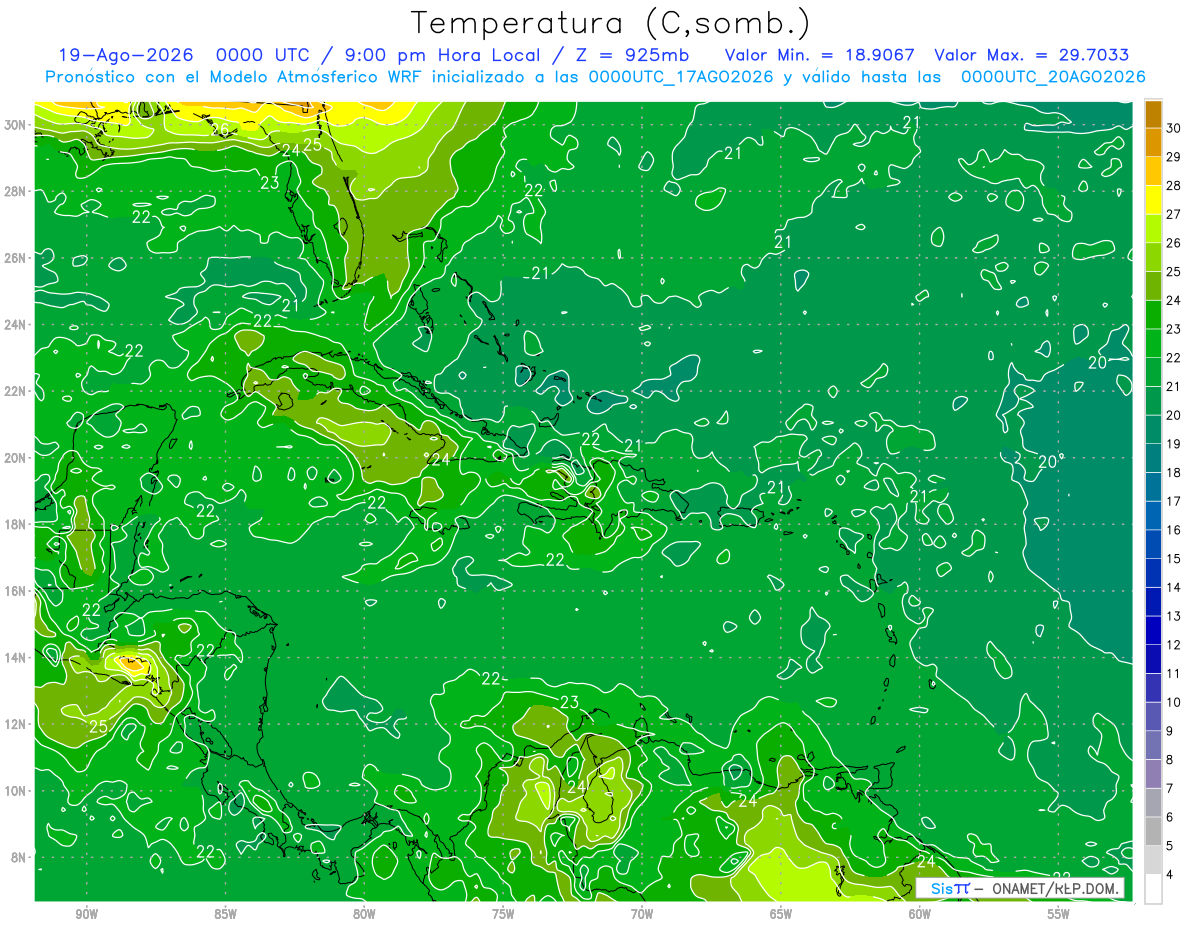Click the bright yellow swatch between 27 and 28
The image size is (1200, 927).
pyautogui.click(x=1153, y=200)
